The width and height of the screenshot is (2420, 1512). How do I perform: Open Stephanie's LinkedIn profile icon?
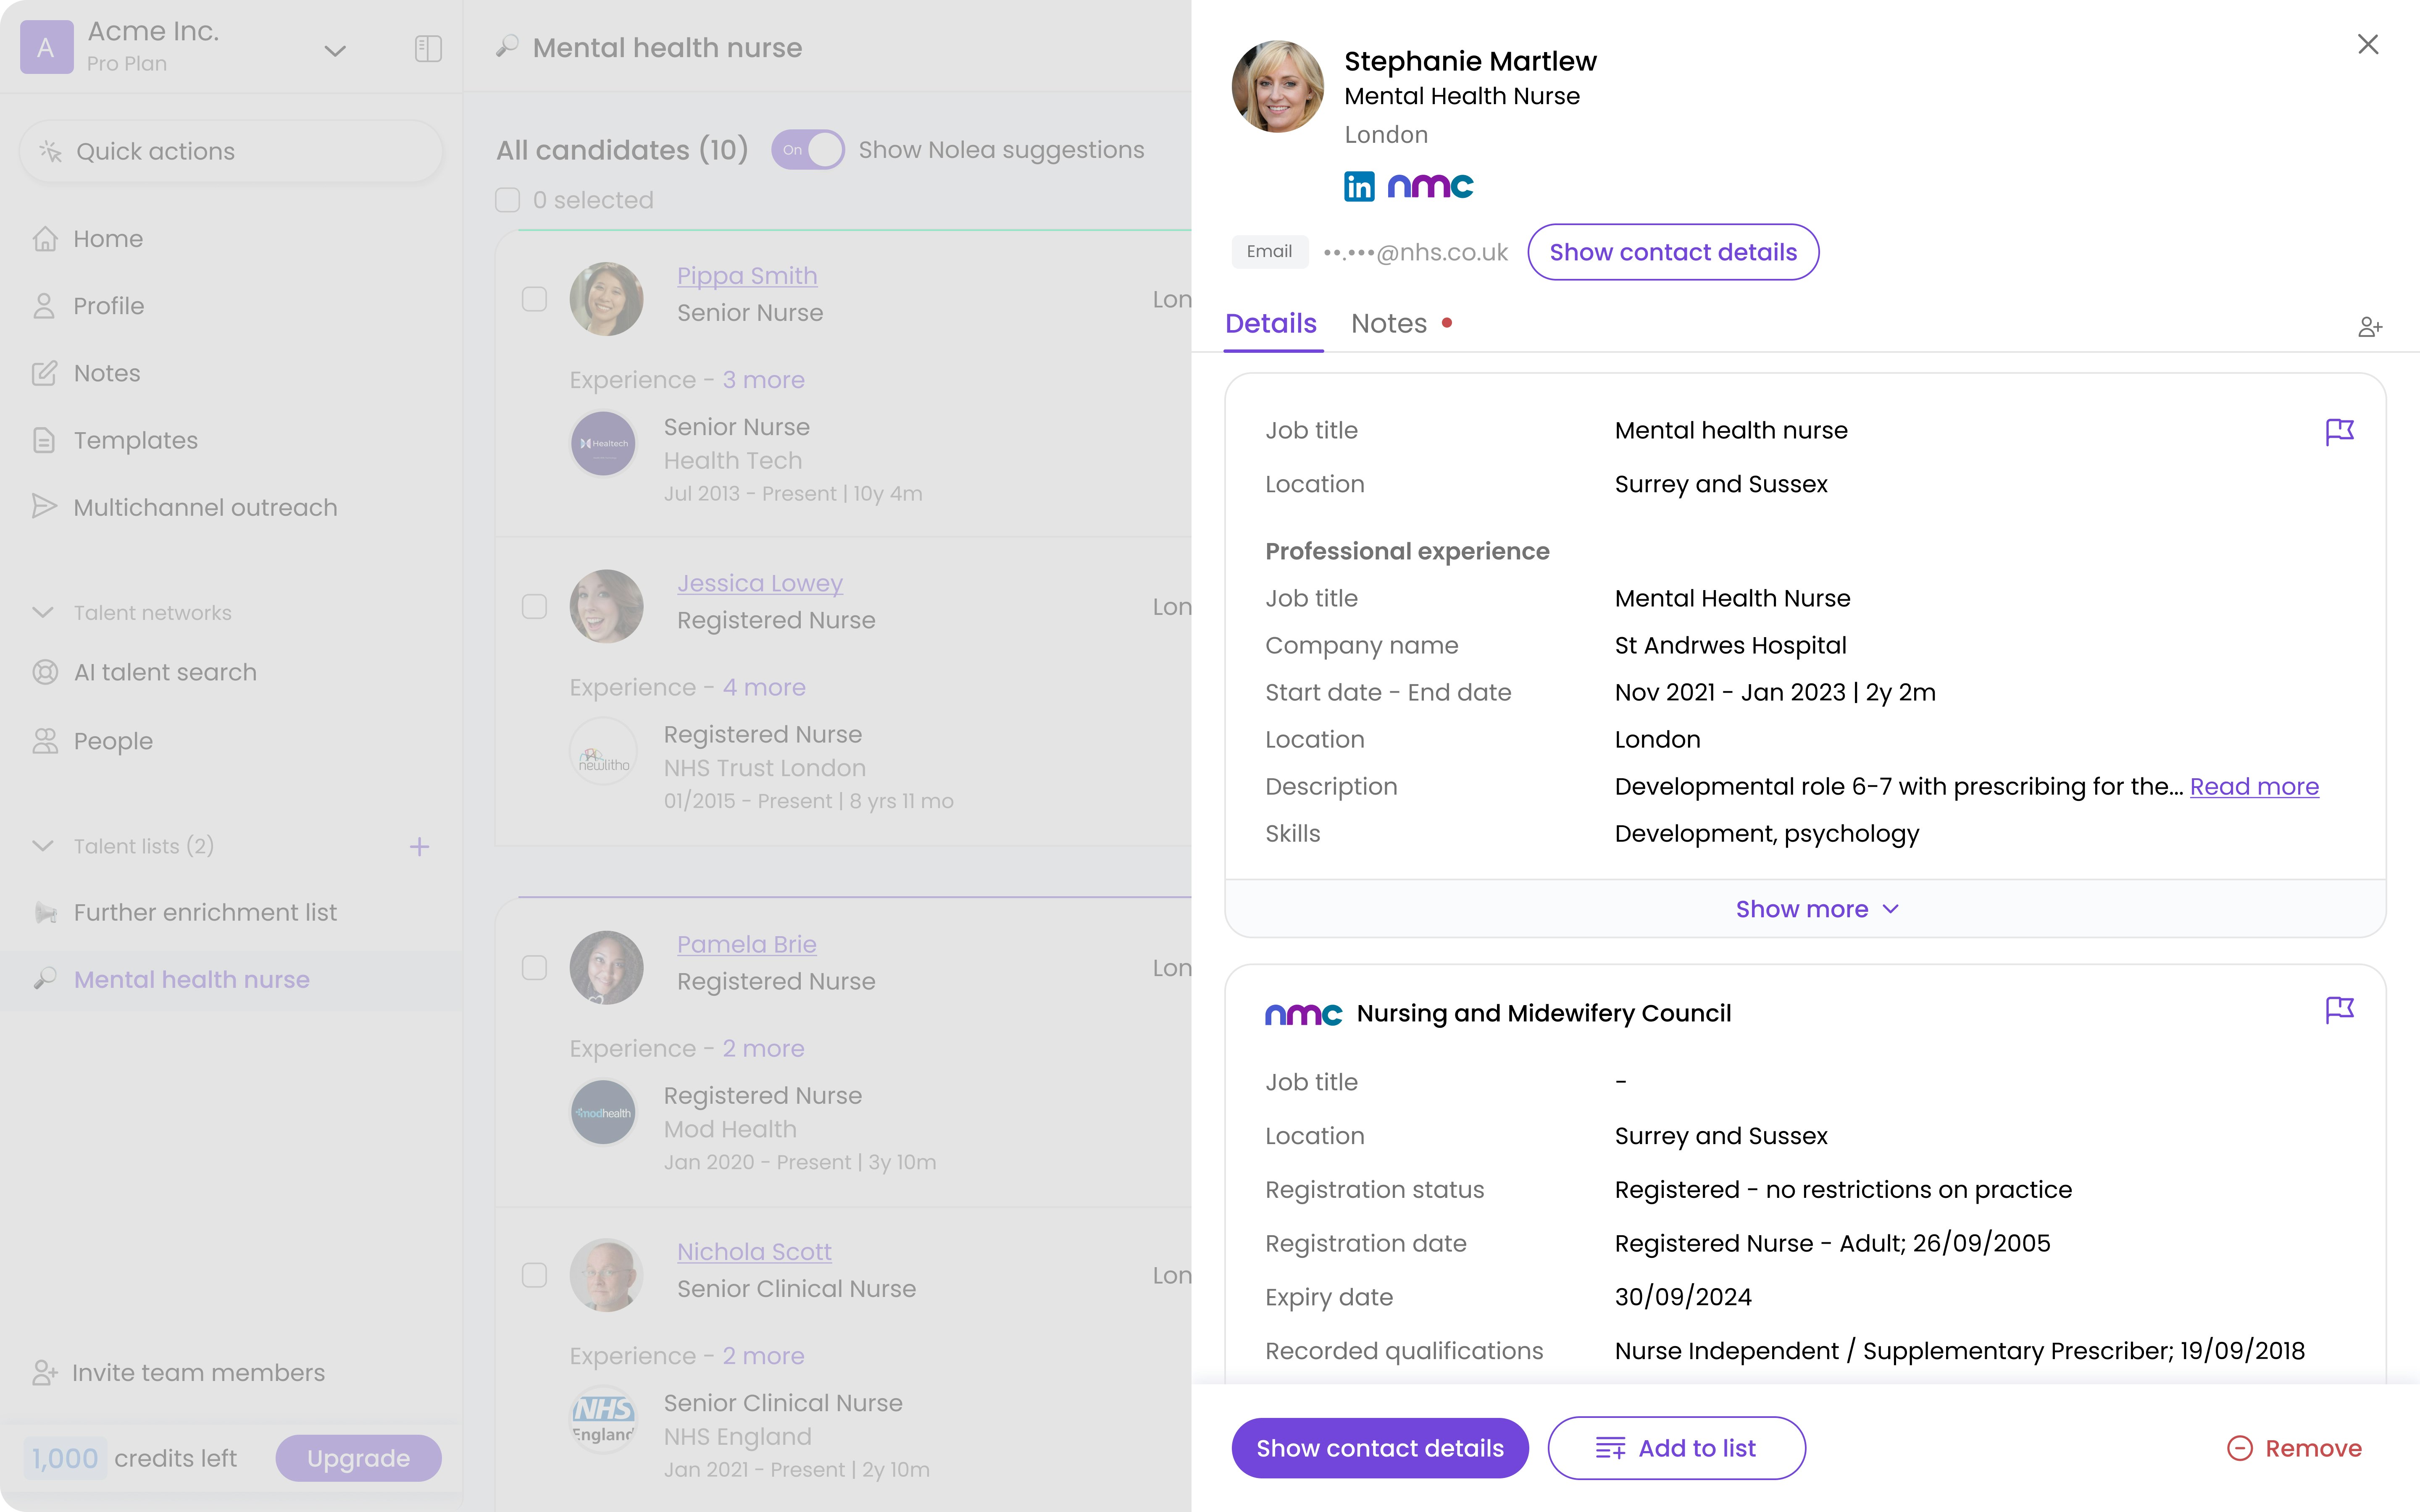pyautogui.click(x=1358, y=186)
